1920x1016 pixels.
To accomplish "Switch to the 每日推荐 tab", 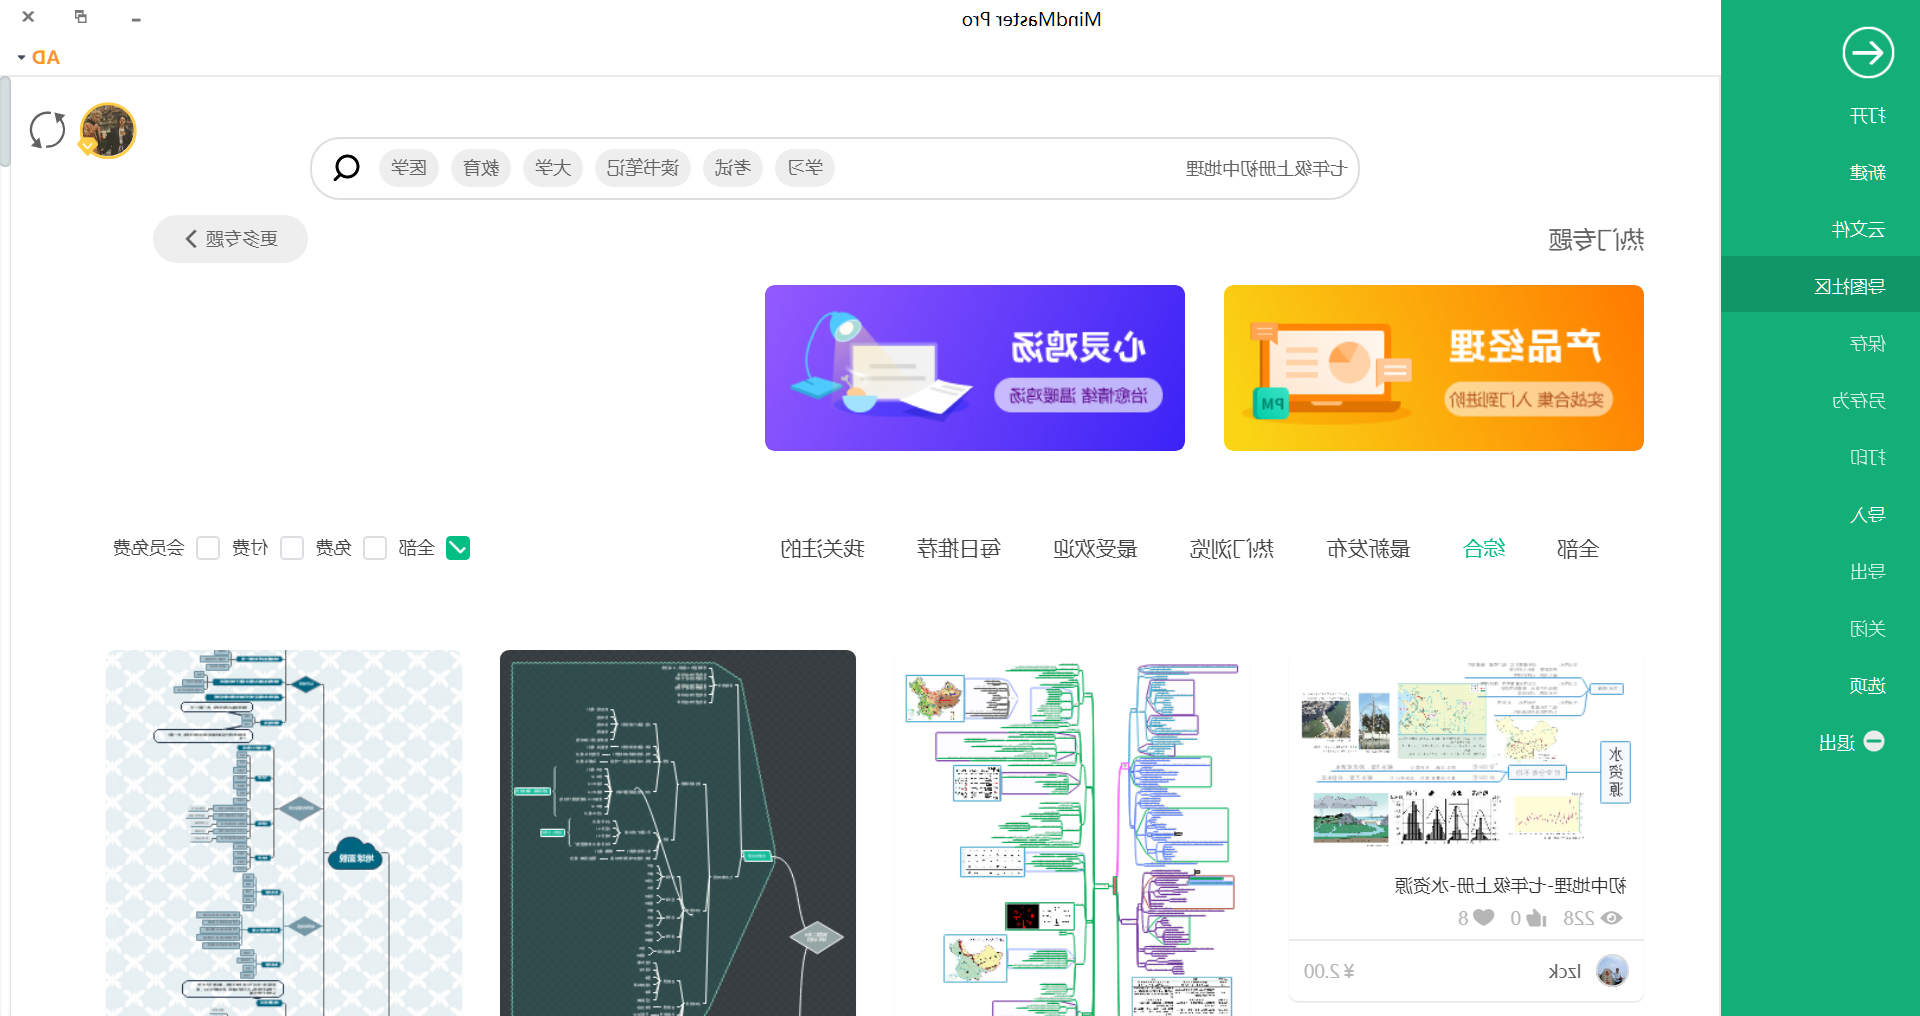I will (x=959, y=548).
